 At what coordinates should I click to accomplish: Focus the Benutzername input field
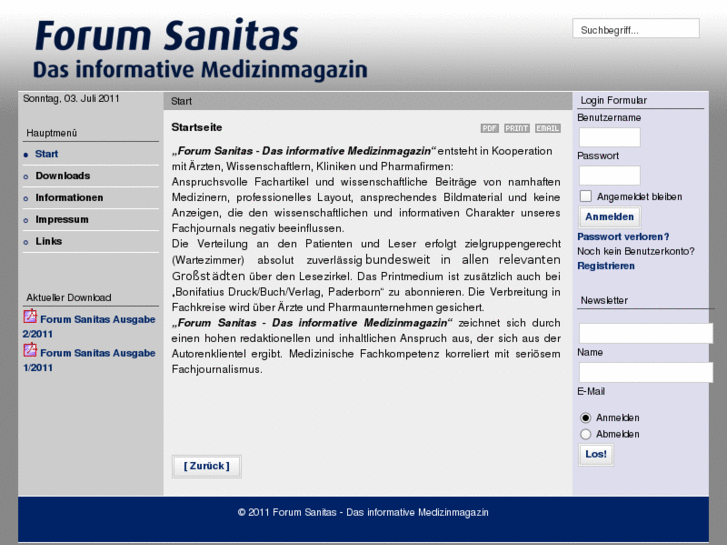pyautogui.click(x=609, y=137)
